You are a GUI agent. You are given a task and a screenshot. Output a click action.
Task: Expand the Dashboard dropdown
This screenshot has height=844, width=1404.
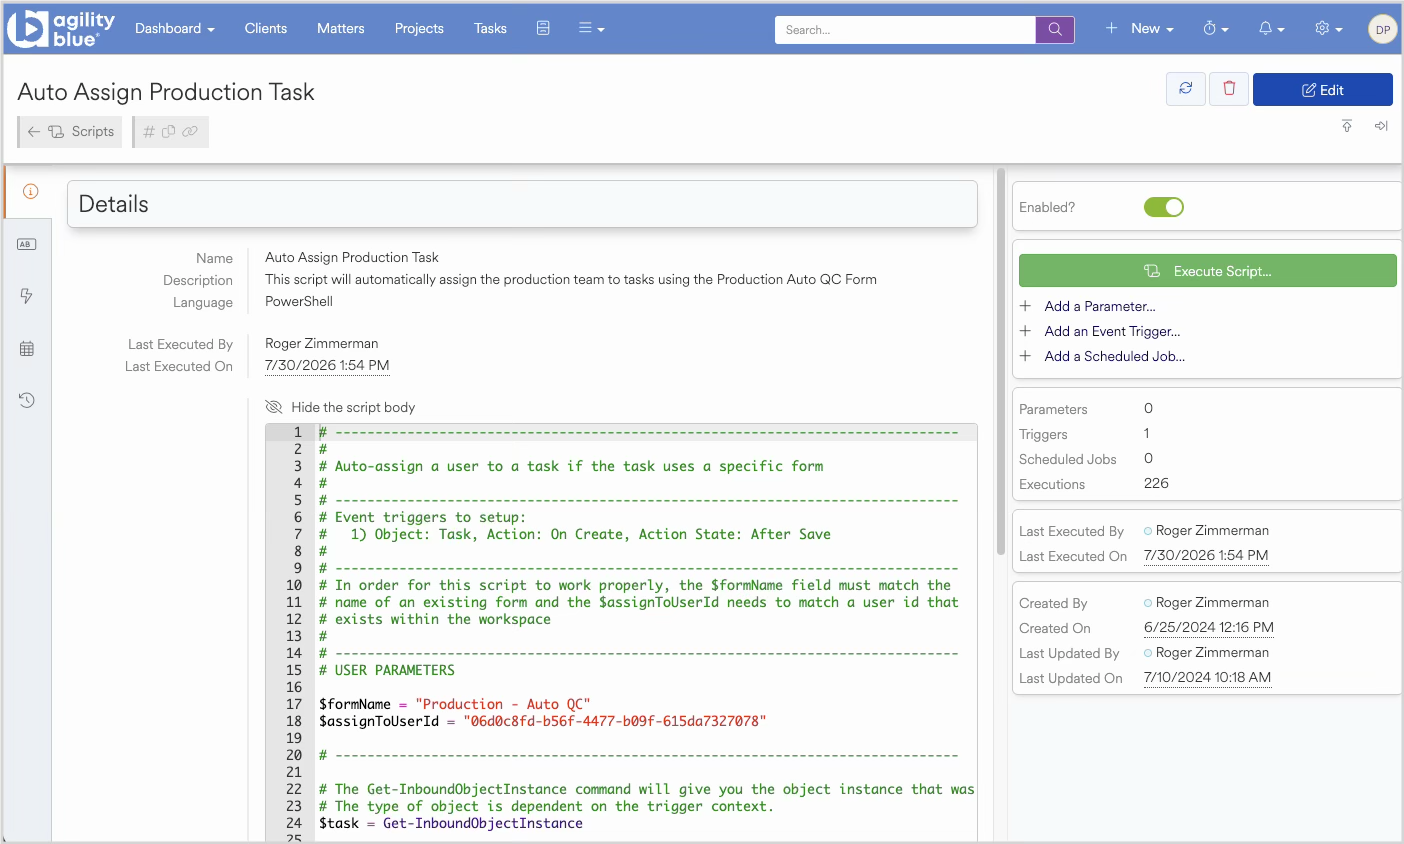click(x=175, y=29)
